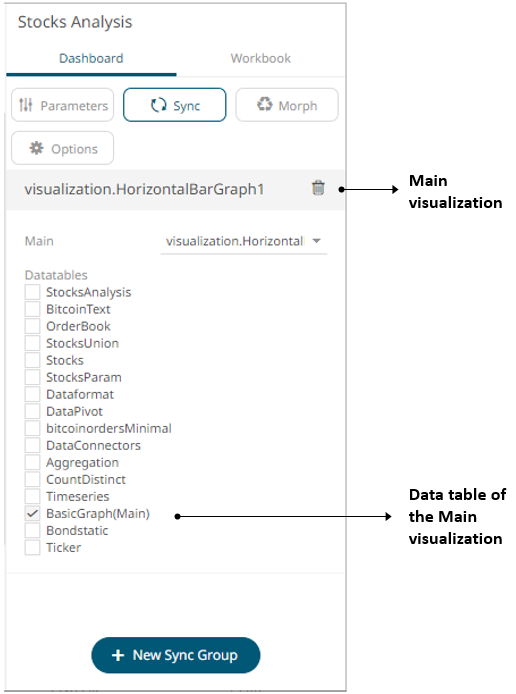
Task: Select the Dashboard tab
Action: [x=91, y=59]
